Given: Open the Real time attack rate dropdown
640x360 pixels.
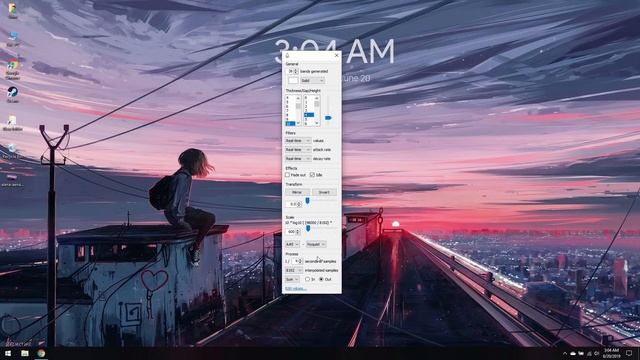Looking at the screenshot, I should click(298, 150).
